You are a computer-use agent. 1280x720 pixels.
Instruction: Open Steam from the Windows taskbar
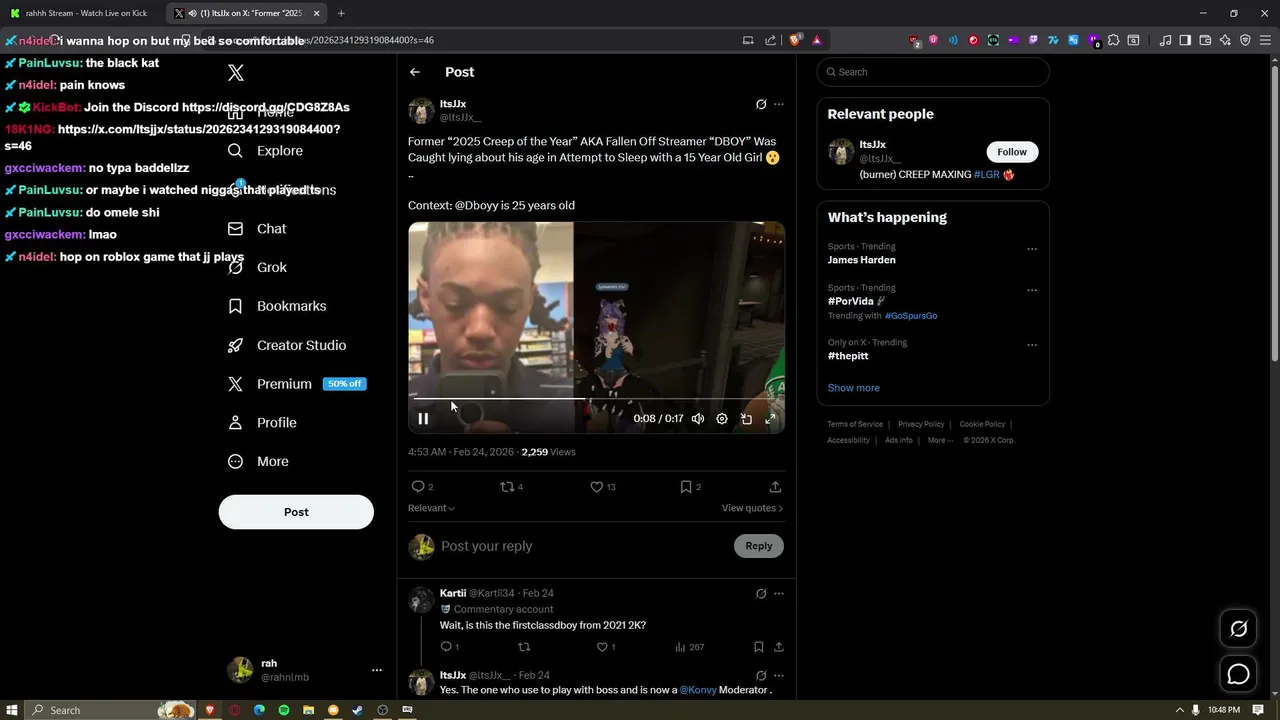(x=358, y=710)
